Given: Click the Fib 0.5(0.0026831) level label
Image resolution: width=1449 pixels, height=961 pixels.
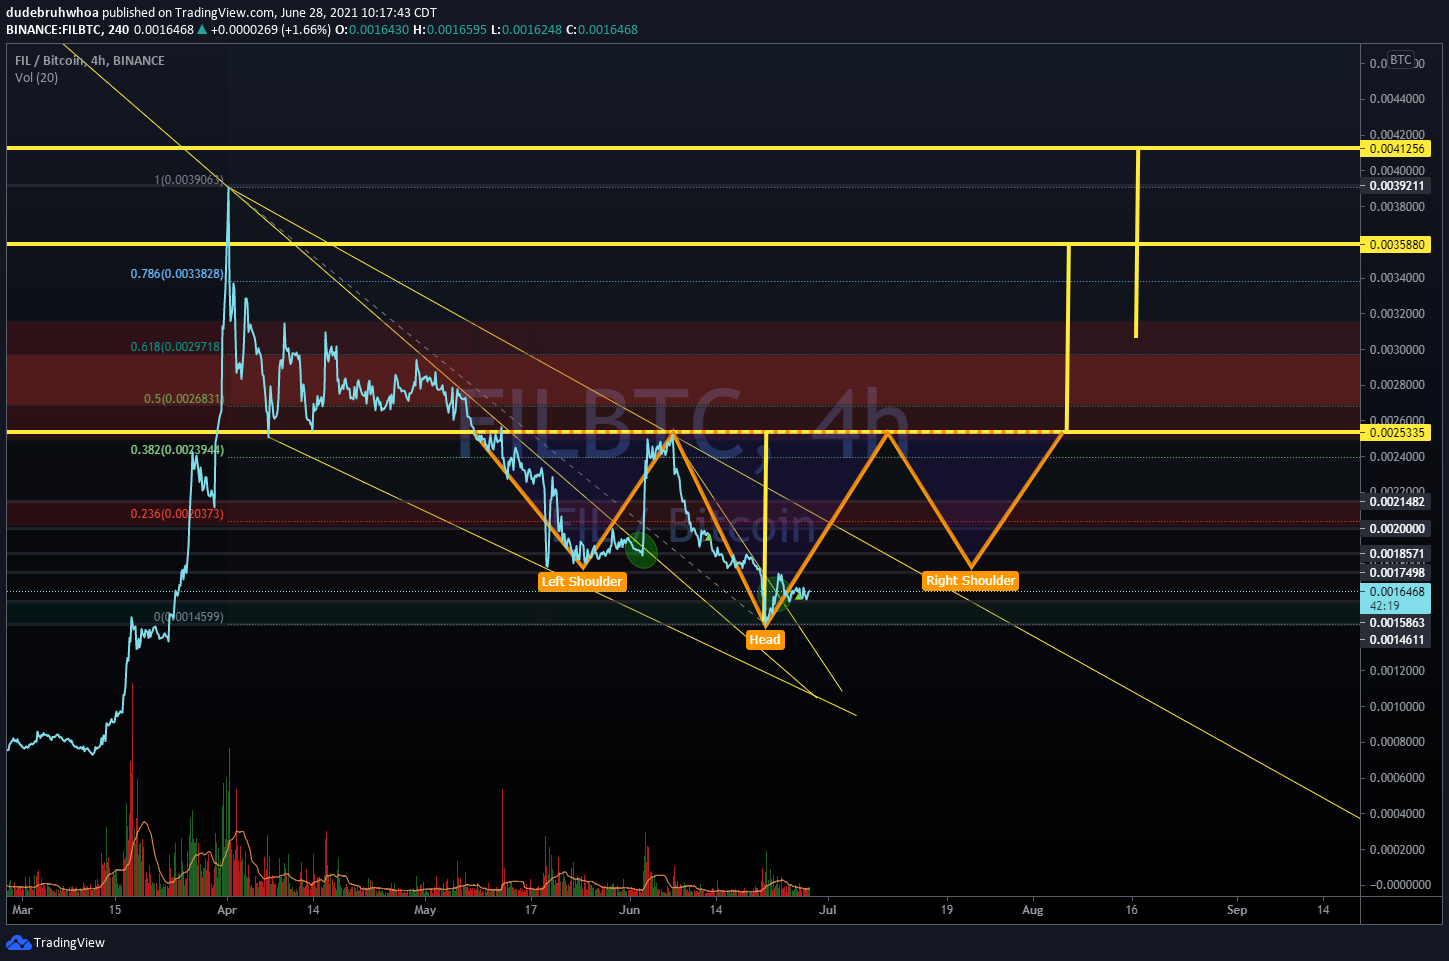Looking at the screenshot, I should point(184,398).
